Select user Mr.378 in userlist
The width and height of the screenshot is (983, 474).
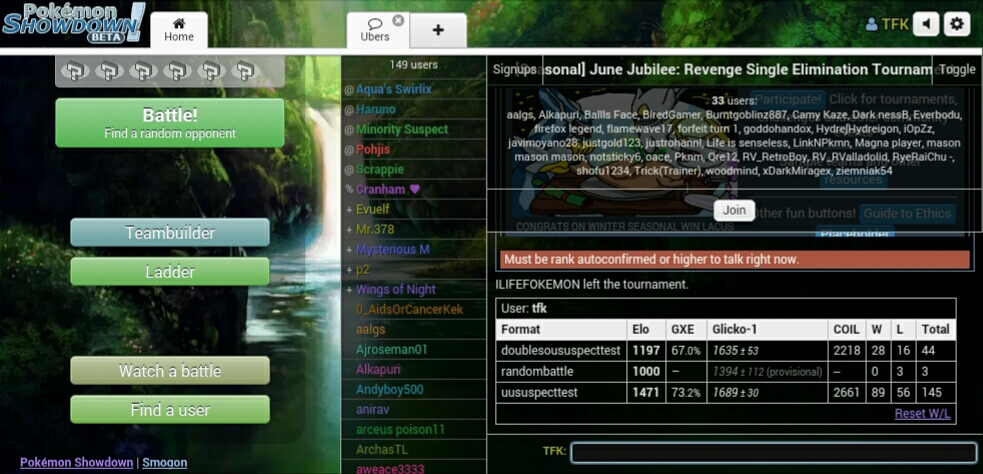coord(414,229)
